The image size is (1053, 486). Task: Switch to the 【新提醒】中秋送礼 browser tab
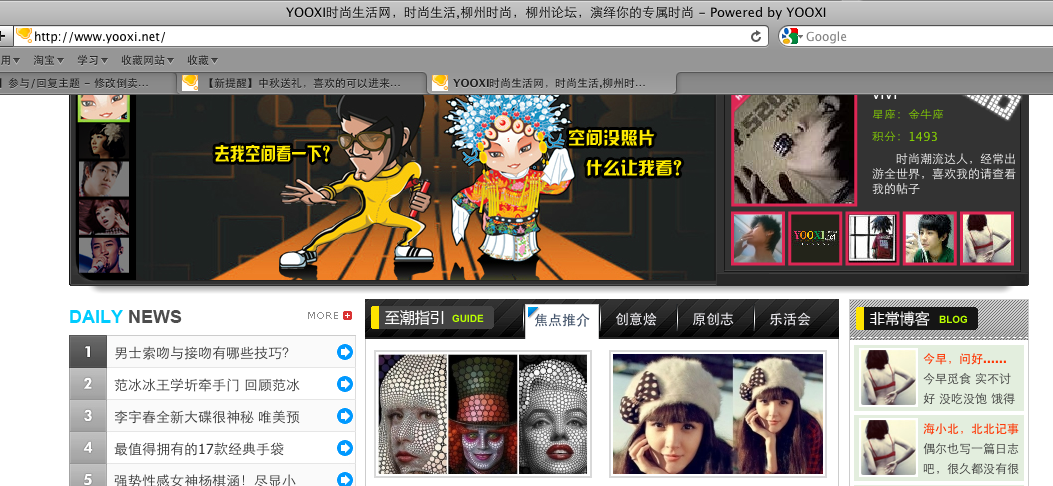point(302,83)
